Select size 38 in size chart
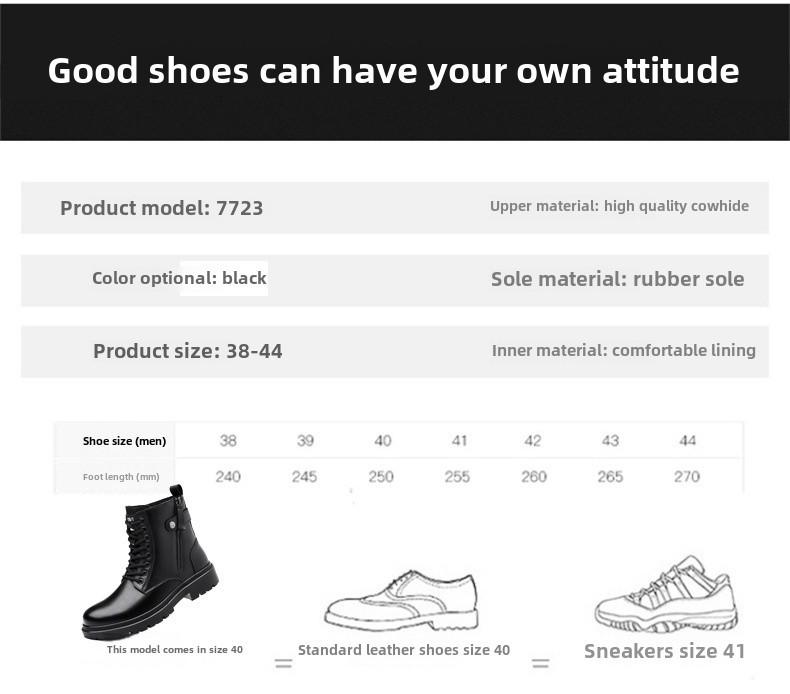Screen dimensions: 790x694 (228, 441)
